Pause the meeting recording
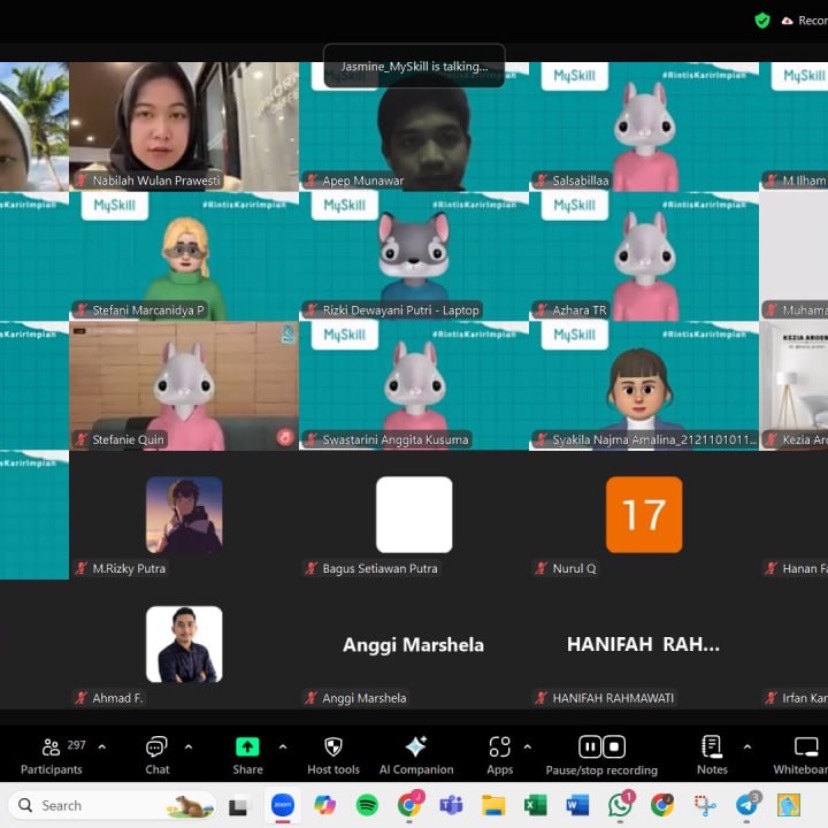 pos(590,747)
